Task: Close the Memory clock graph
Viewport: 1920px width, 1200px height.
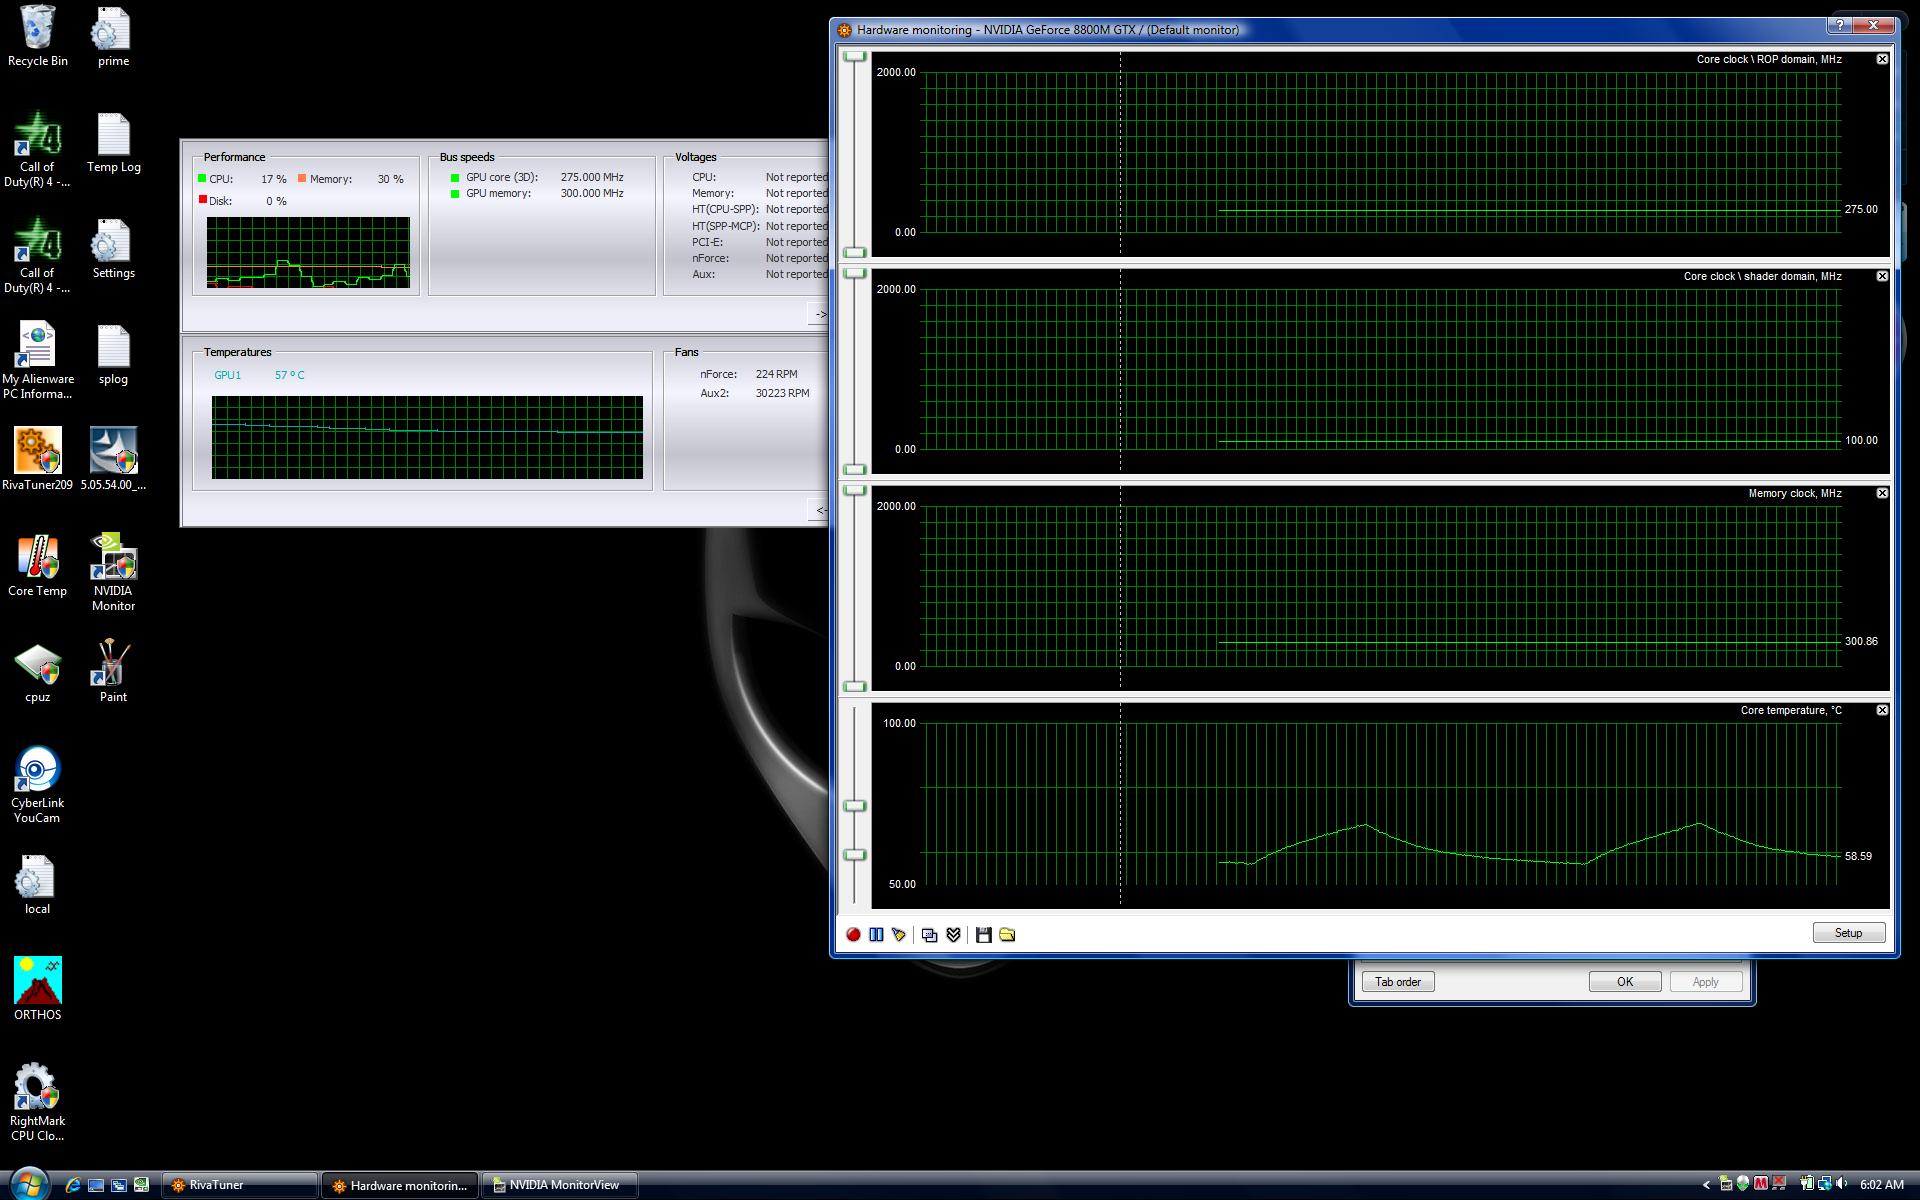Action: 1882,493
